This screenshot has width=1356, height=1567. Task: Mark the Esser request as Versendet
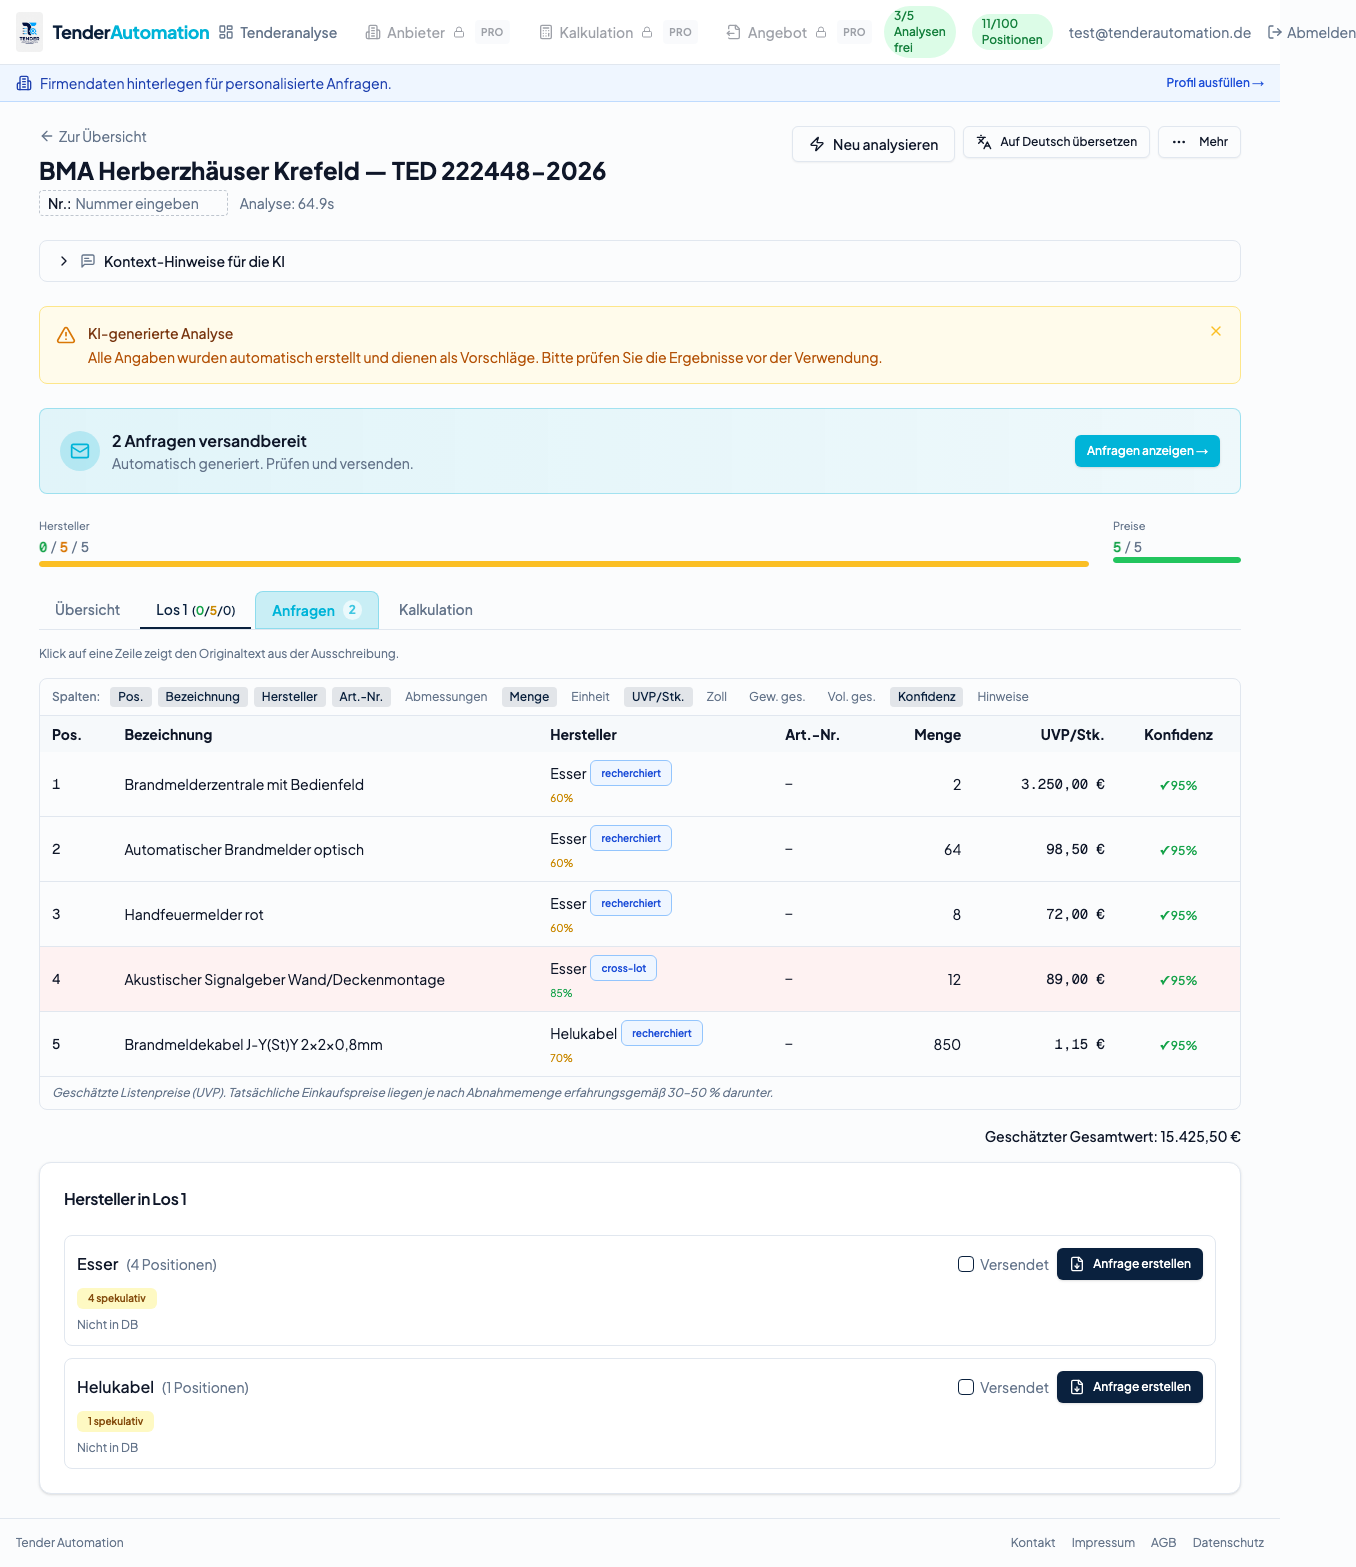(966, 1264)
